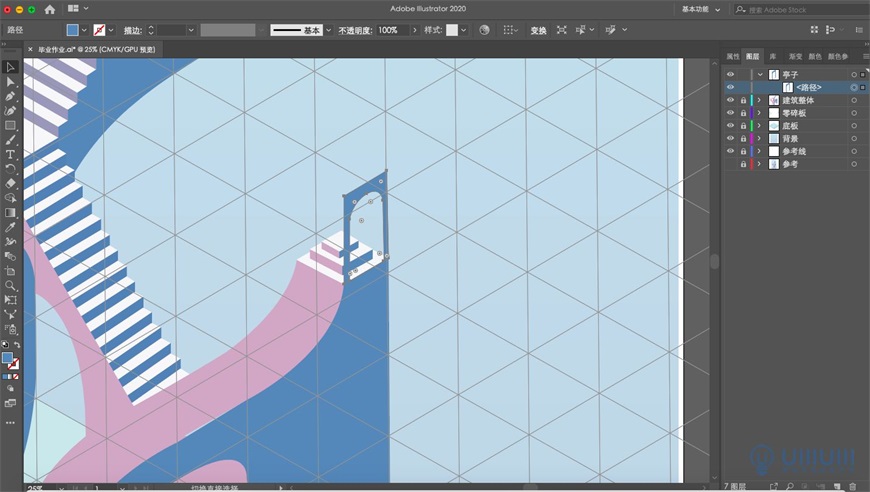Select the Rectangle tool
Viewport: 870px width, 492px height.
tap(10, 125)
